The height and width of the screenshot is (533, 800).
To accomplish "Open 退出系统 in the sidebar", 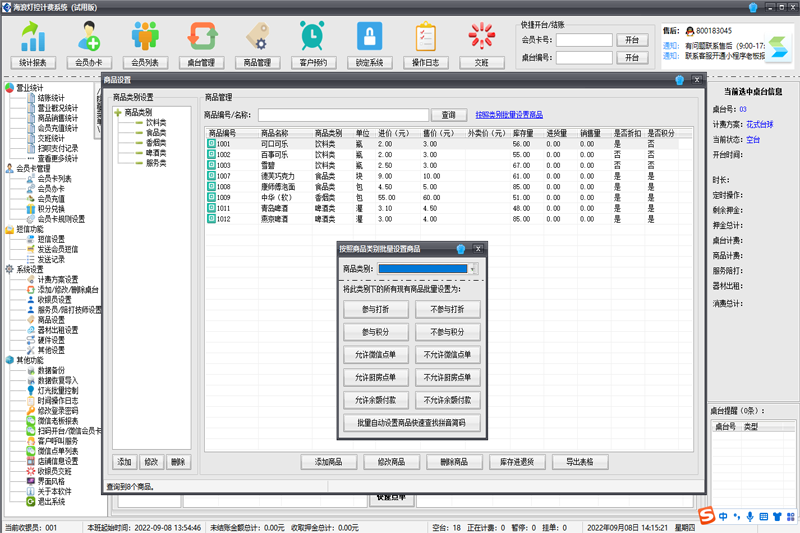I will [51, 501].
